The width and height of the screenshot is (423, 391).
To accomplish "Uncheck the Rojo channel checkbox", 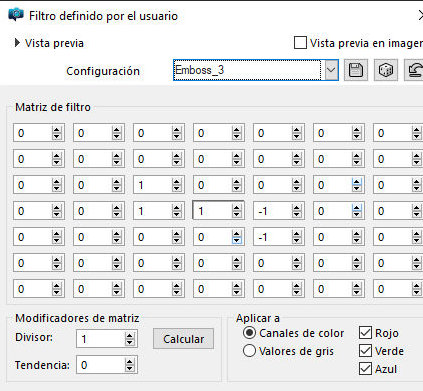I will 365,333.
